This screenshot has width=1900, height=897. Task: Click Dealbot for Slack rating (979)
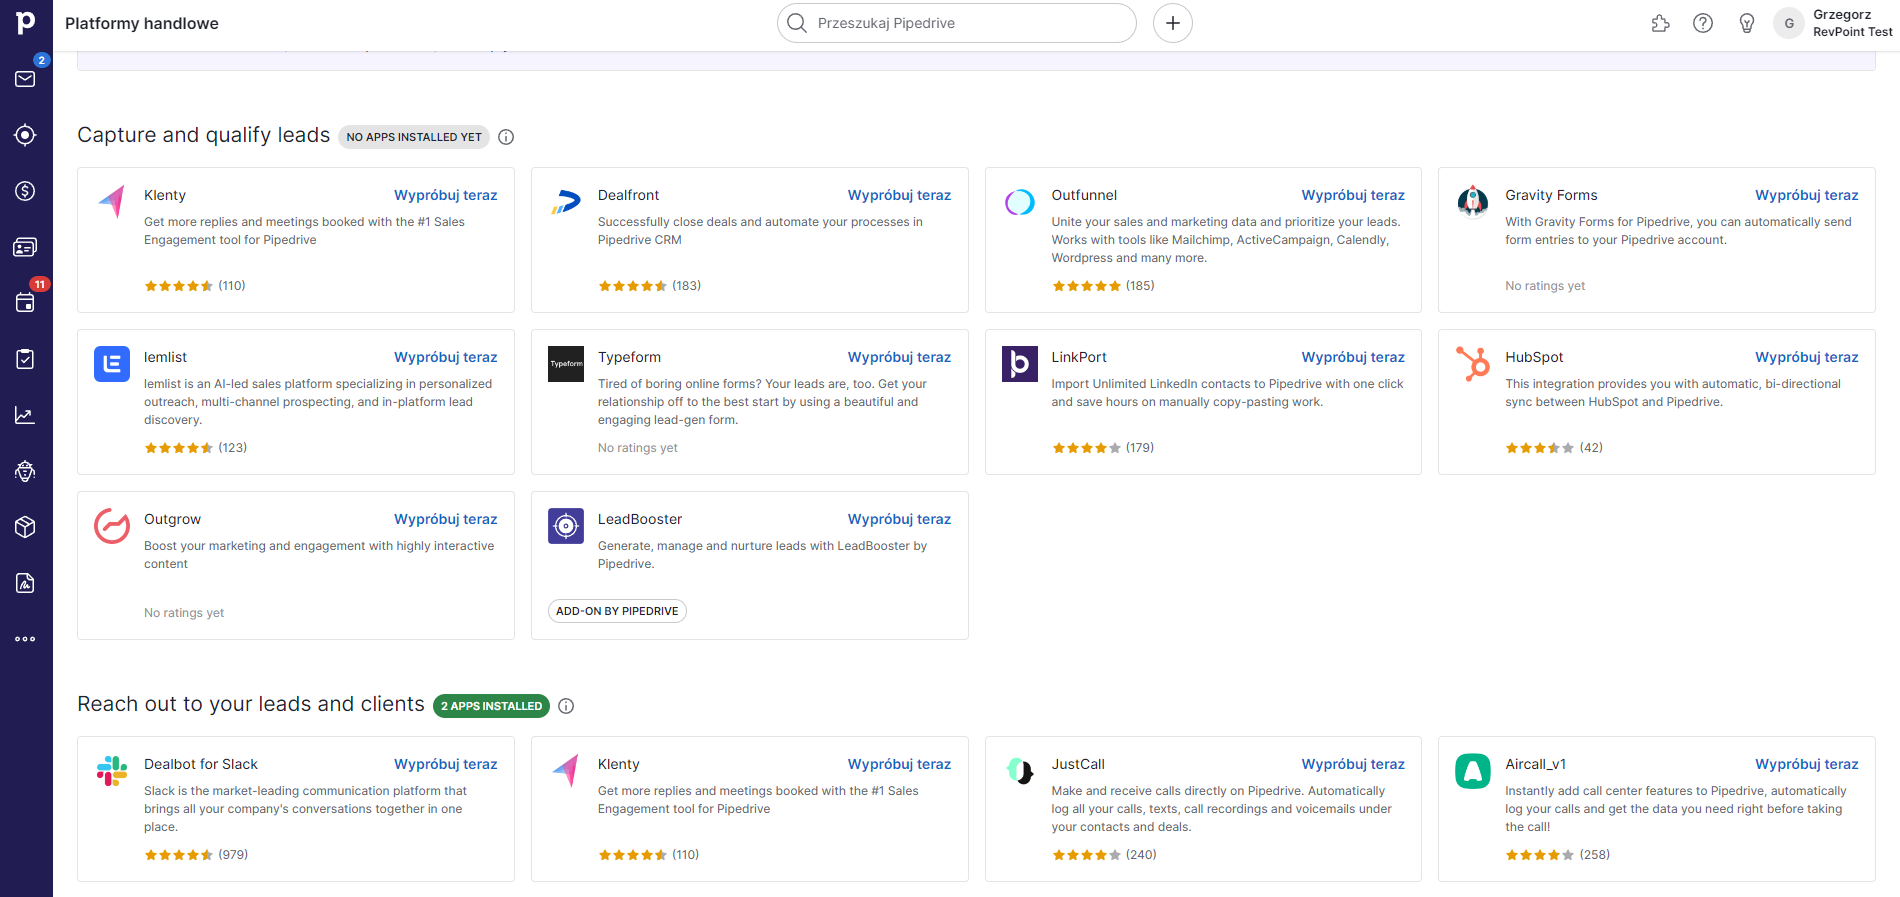click(233, 855)
